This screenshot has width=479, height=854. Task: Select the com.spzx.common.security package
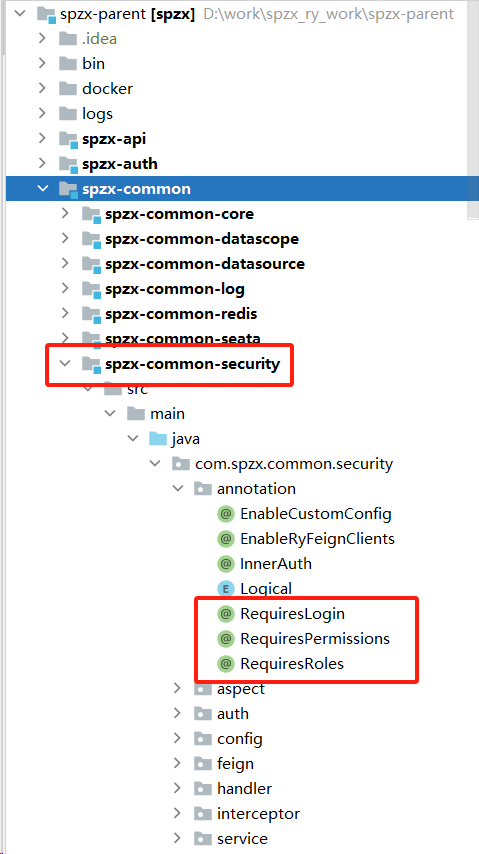[294, 464]
